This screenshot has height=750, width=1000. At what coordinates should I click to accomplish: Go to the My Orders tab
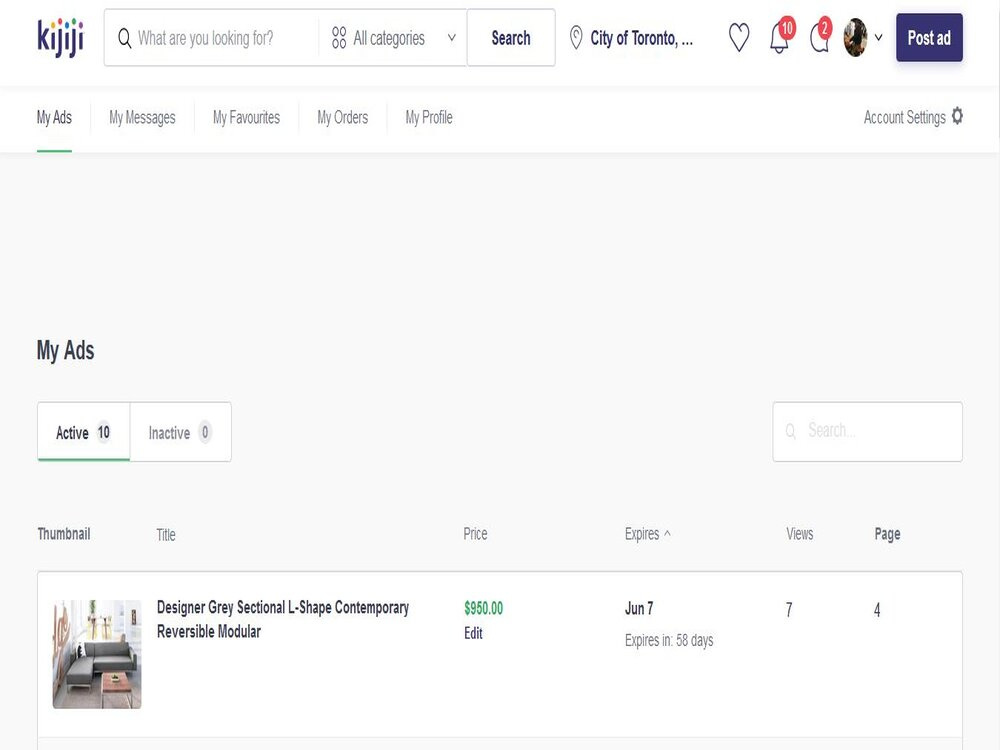pyautogui.click(x=342, y=117)
